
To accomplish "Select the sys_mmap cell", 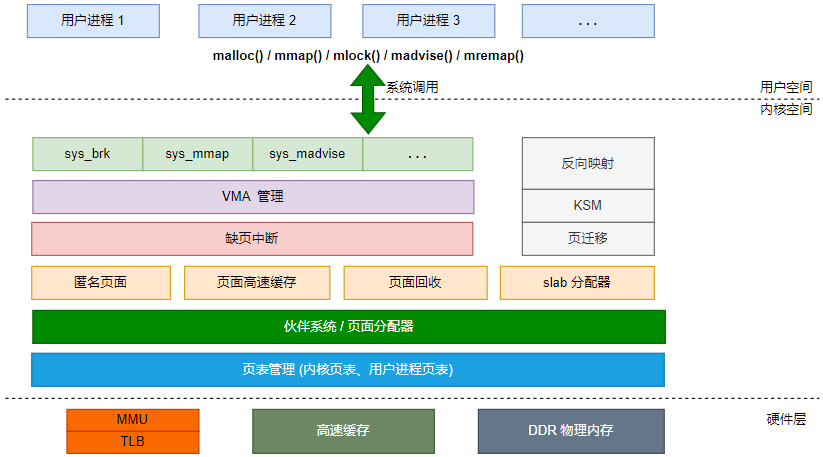I will click(197, 154).
